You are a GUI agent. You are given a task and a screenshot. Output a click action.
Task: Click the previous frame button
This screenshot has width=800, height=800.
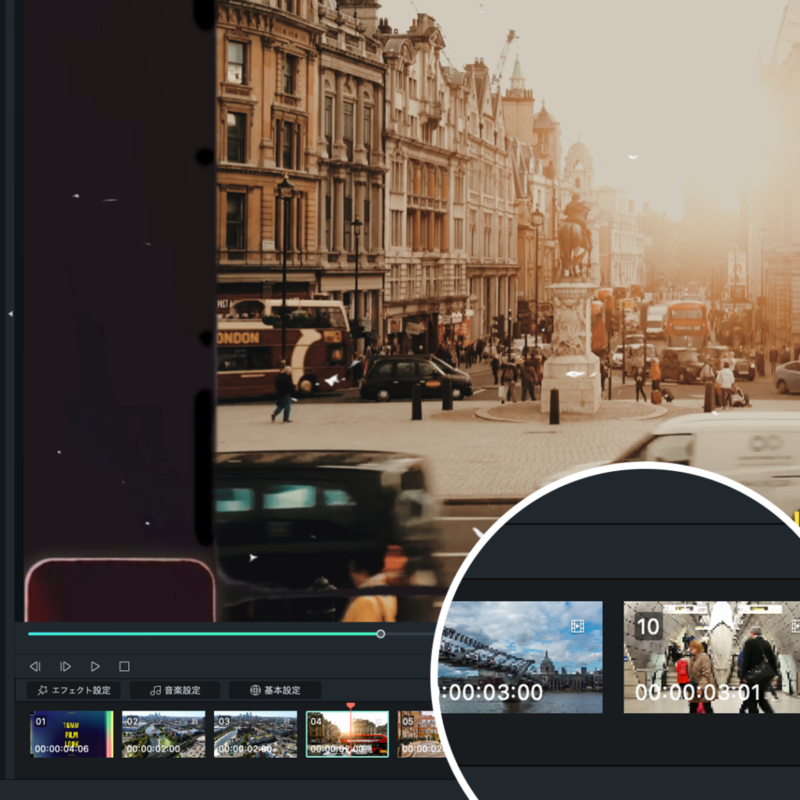click(x=35, y=666)
